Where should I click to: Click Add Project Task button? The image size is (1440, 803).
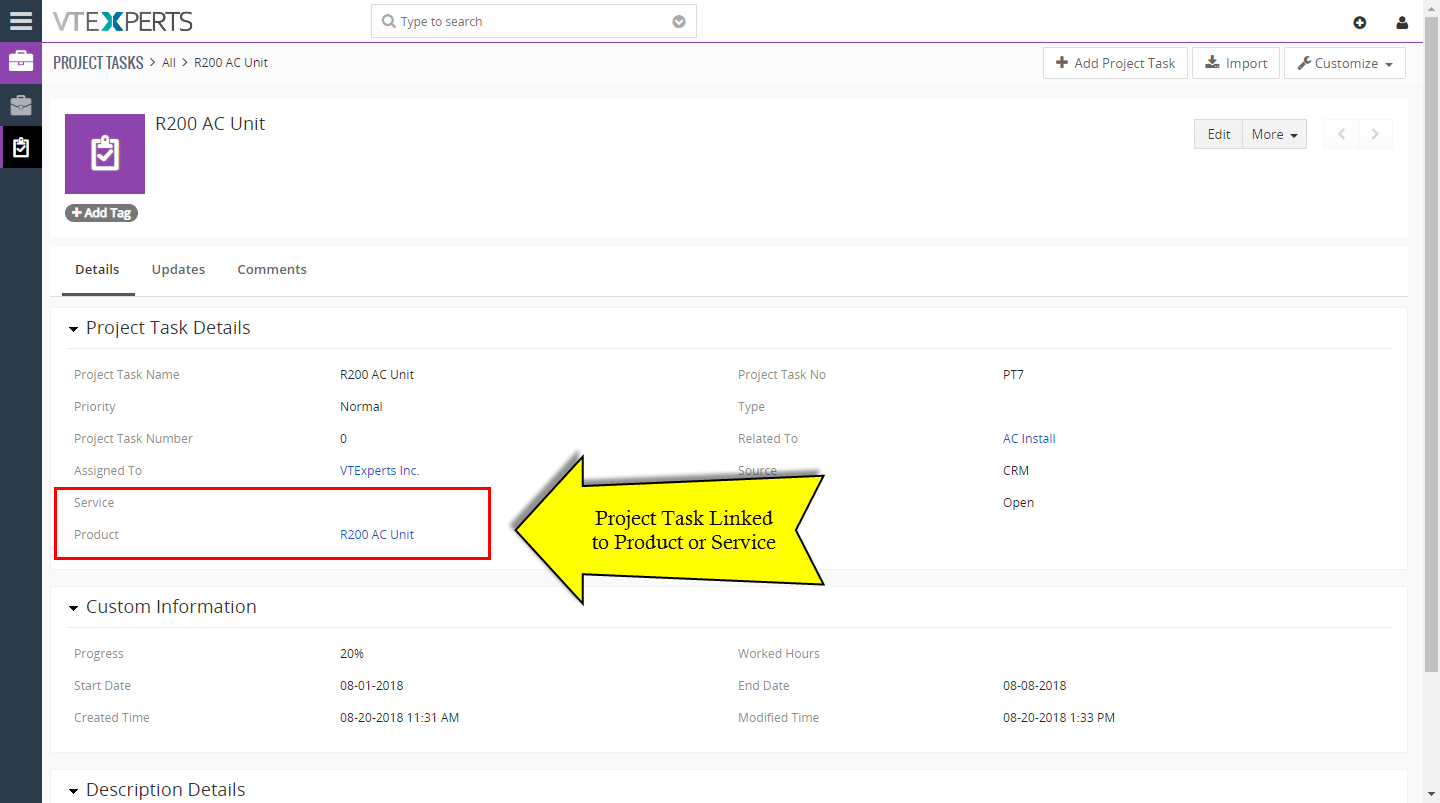tap(1115, 63)
